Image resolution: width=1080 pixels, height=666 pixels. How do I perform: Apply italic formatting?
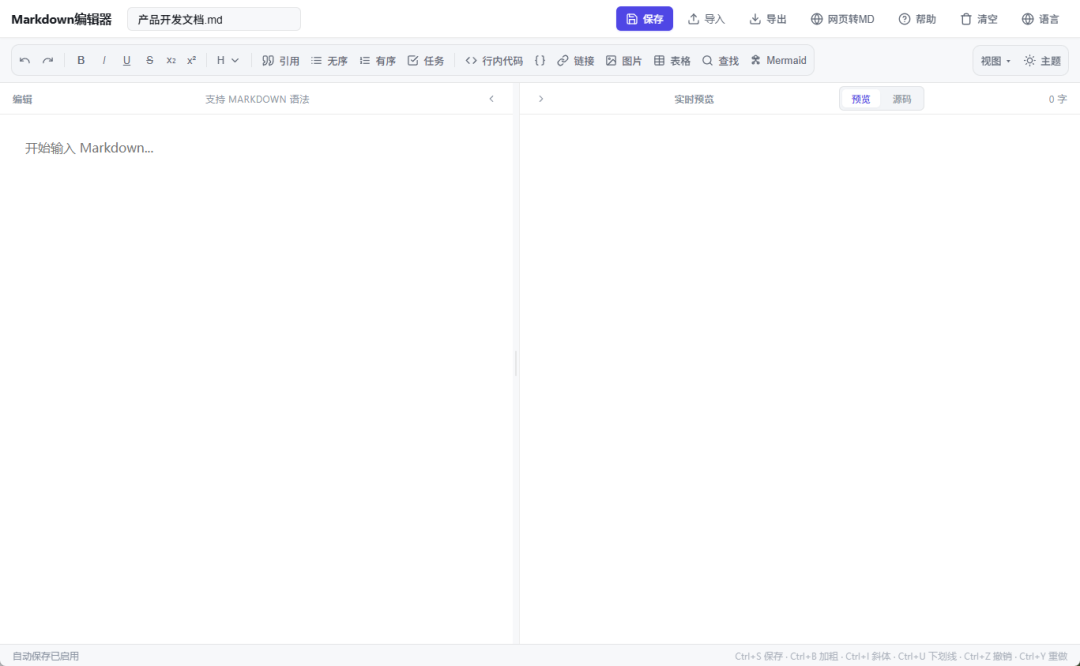[x=104, y=61]
